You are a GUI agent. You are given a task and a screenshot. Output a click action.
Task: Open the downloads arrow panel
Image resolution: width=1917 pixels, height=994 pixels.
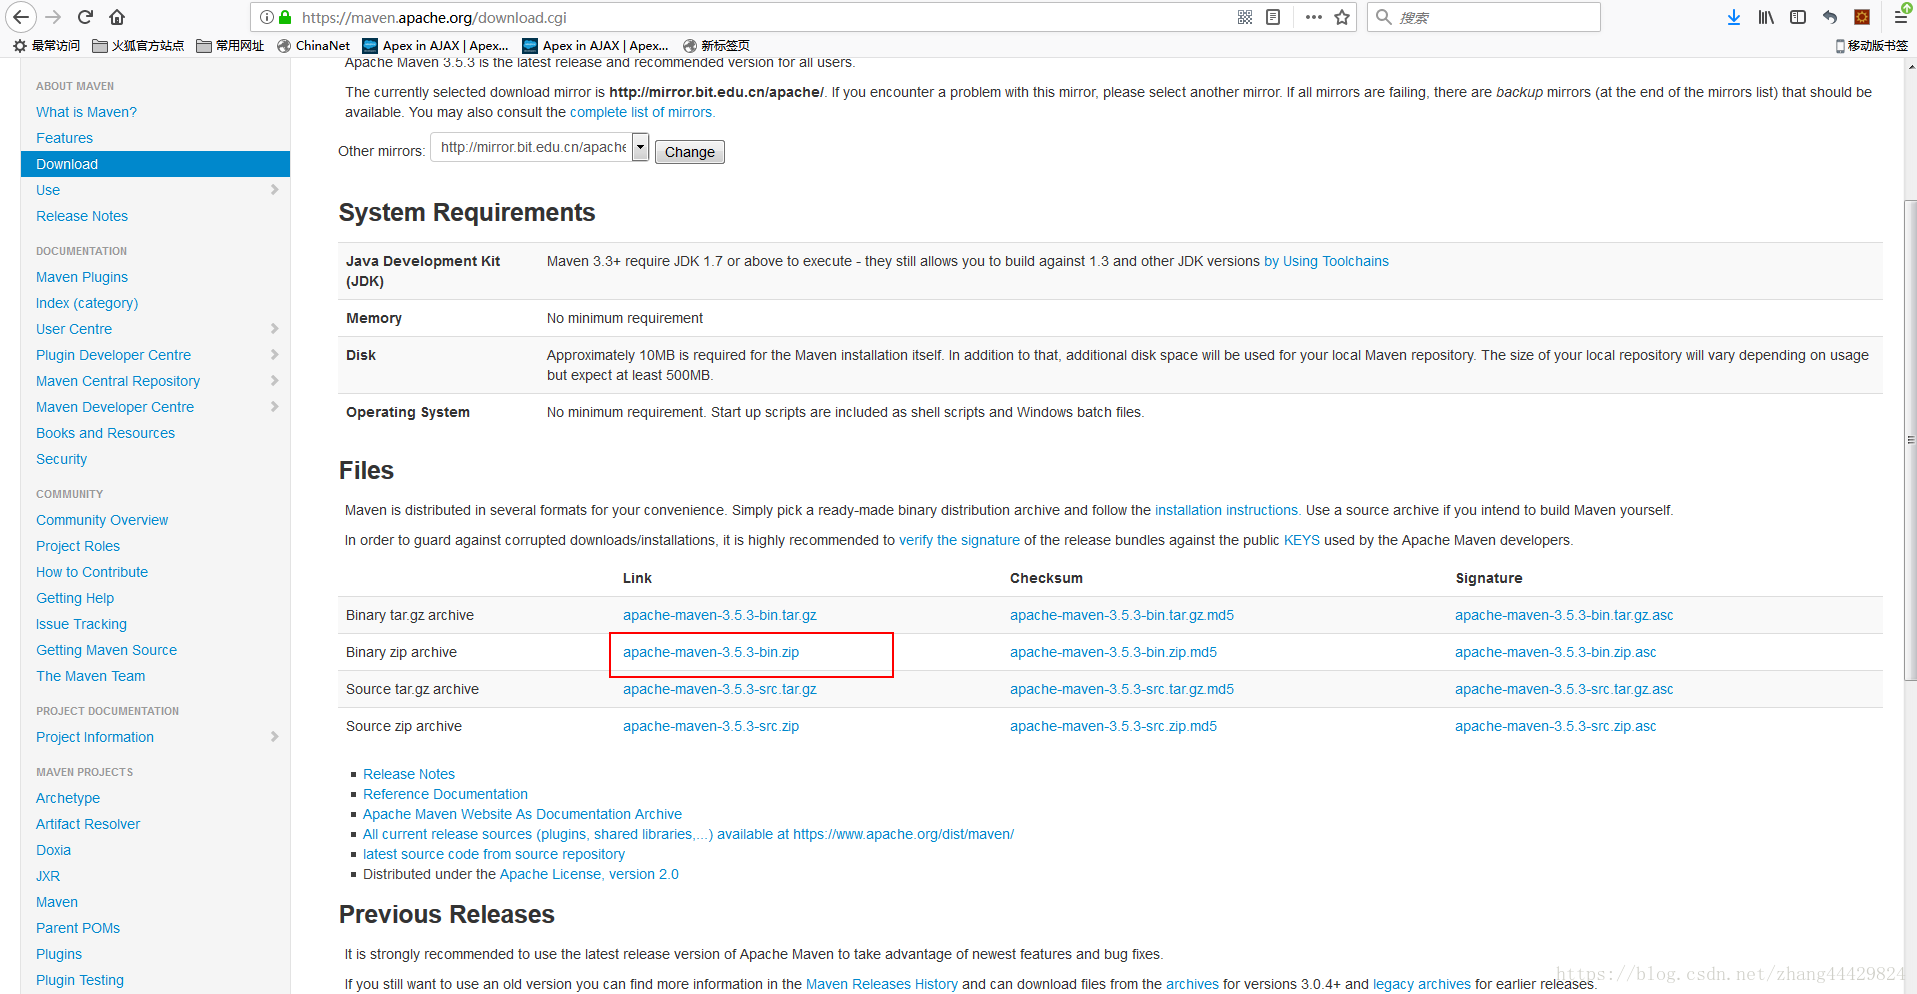(1734, 17)
